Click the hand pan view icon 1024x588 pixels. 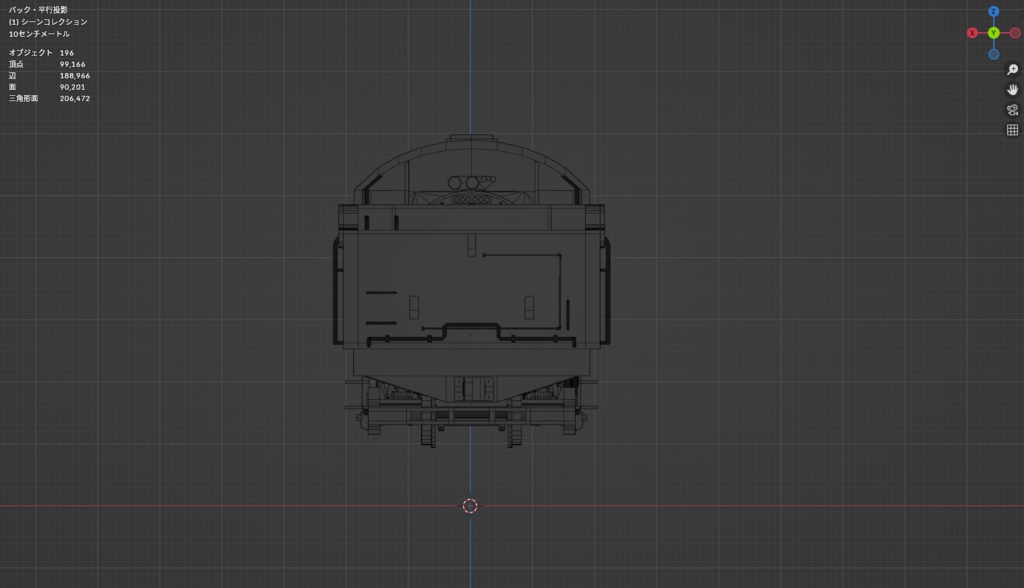[x=1012, y=90]
